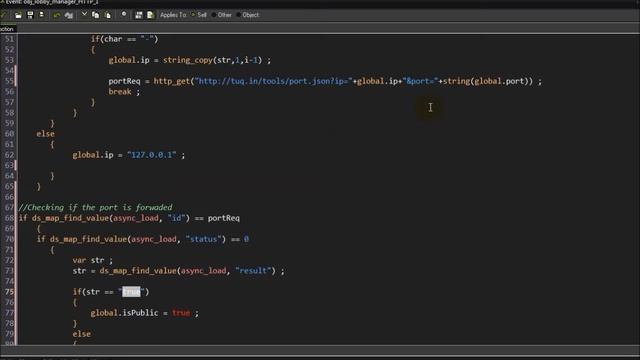Image resolution: width=640 pixels, height=360 pixels.
Task: Select the Object radio option
Action: [x=247, y=15]
